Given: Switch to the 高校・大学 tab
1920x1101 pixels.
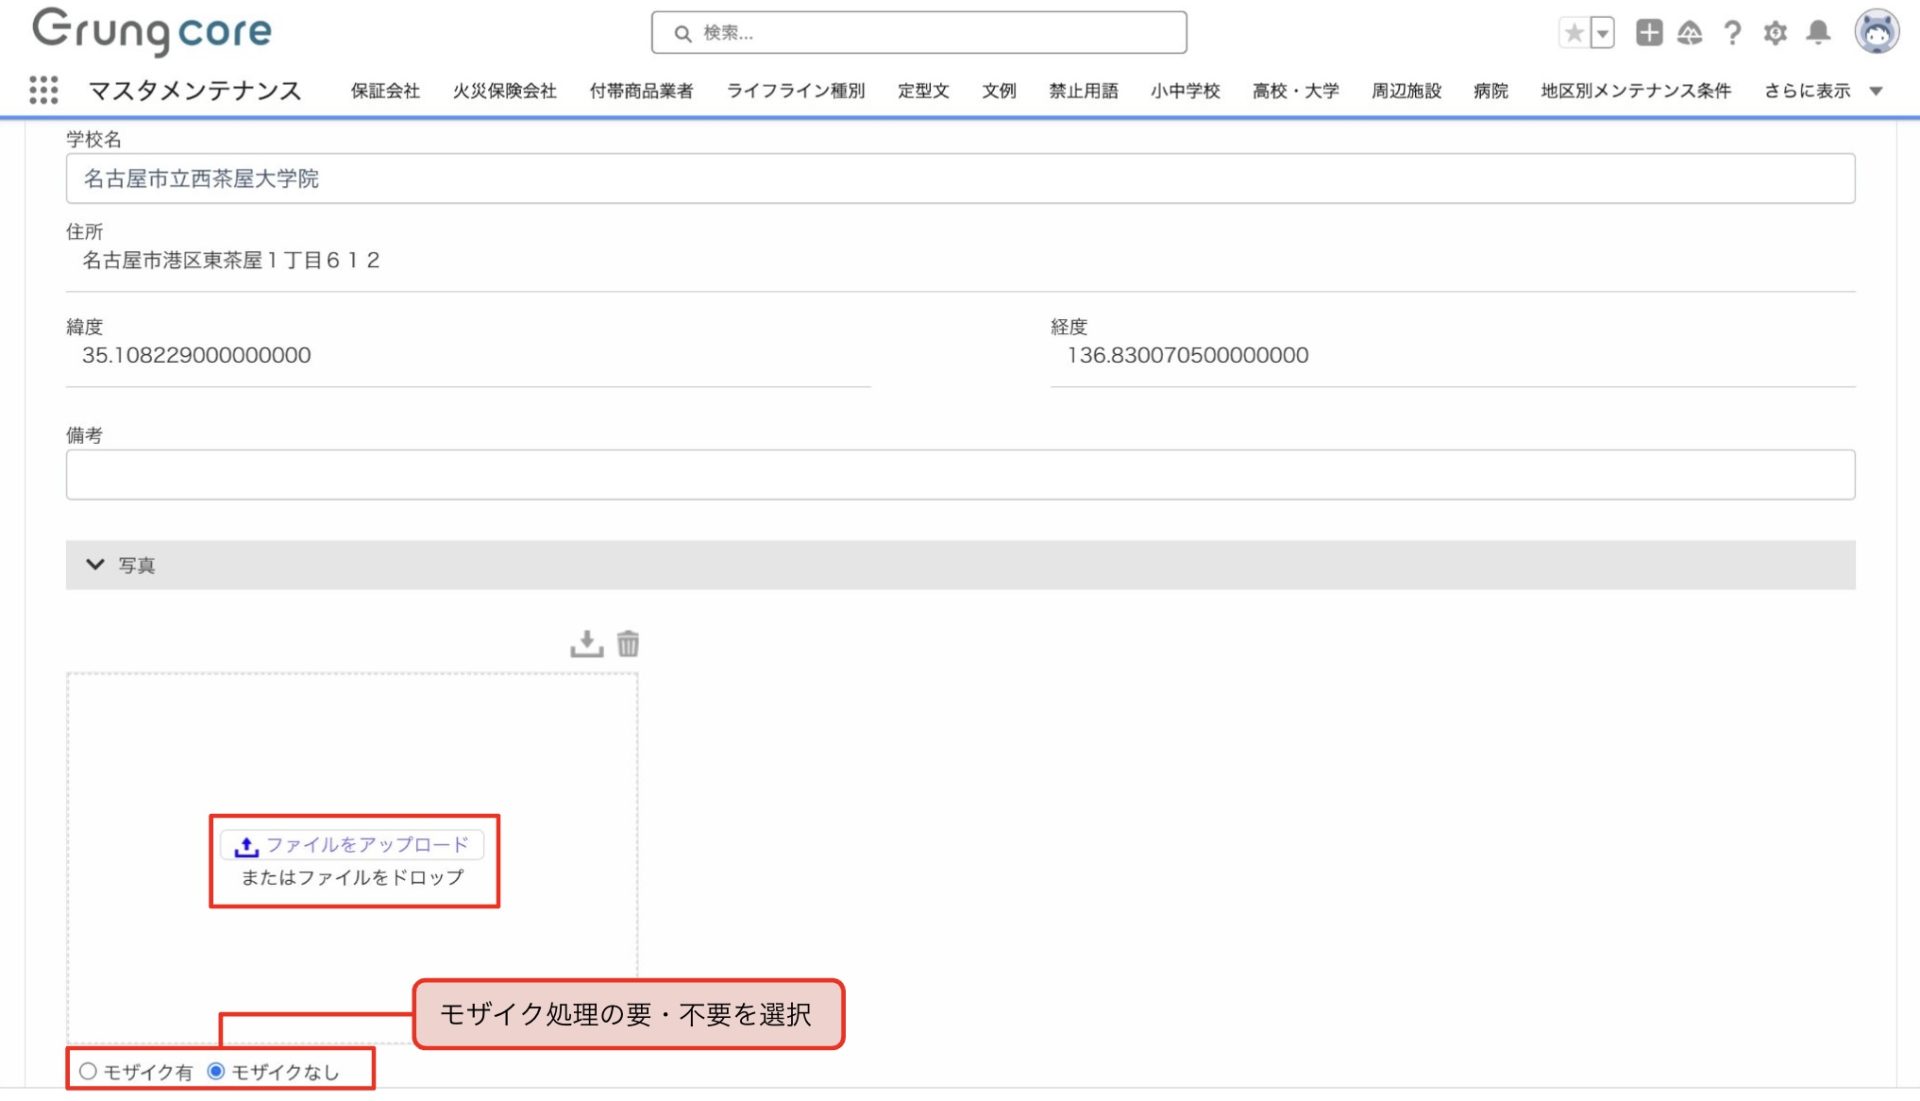Looking at the screenshot, I should click(x=1295, y=91).
